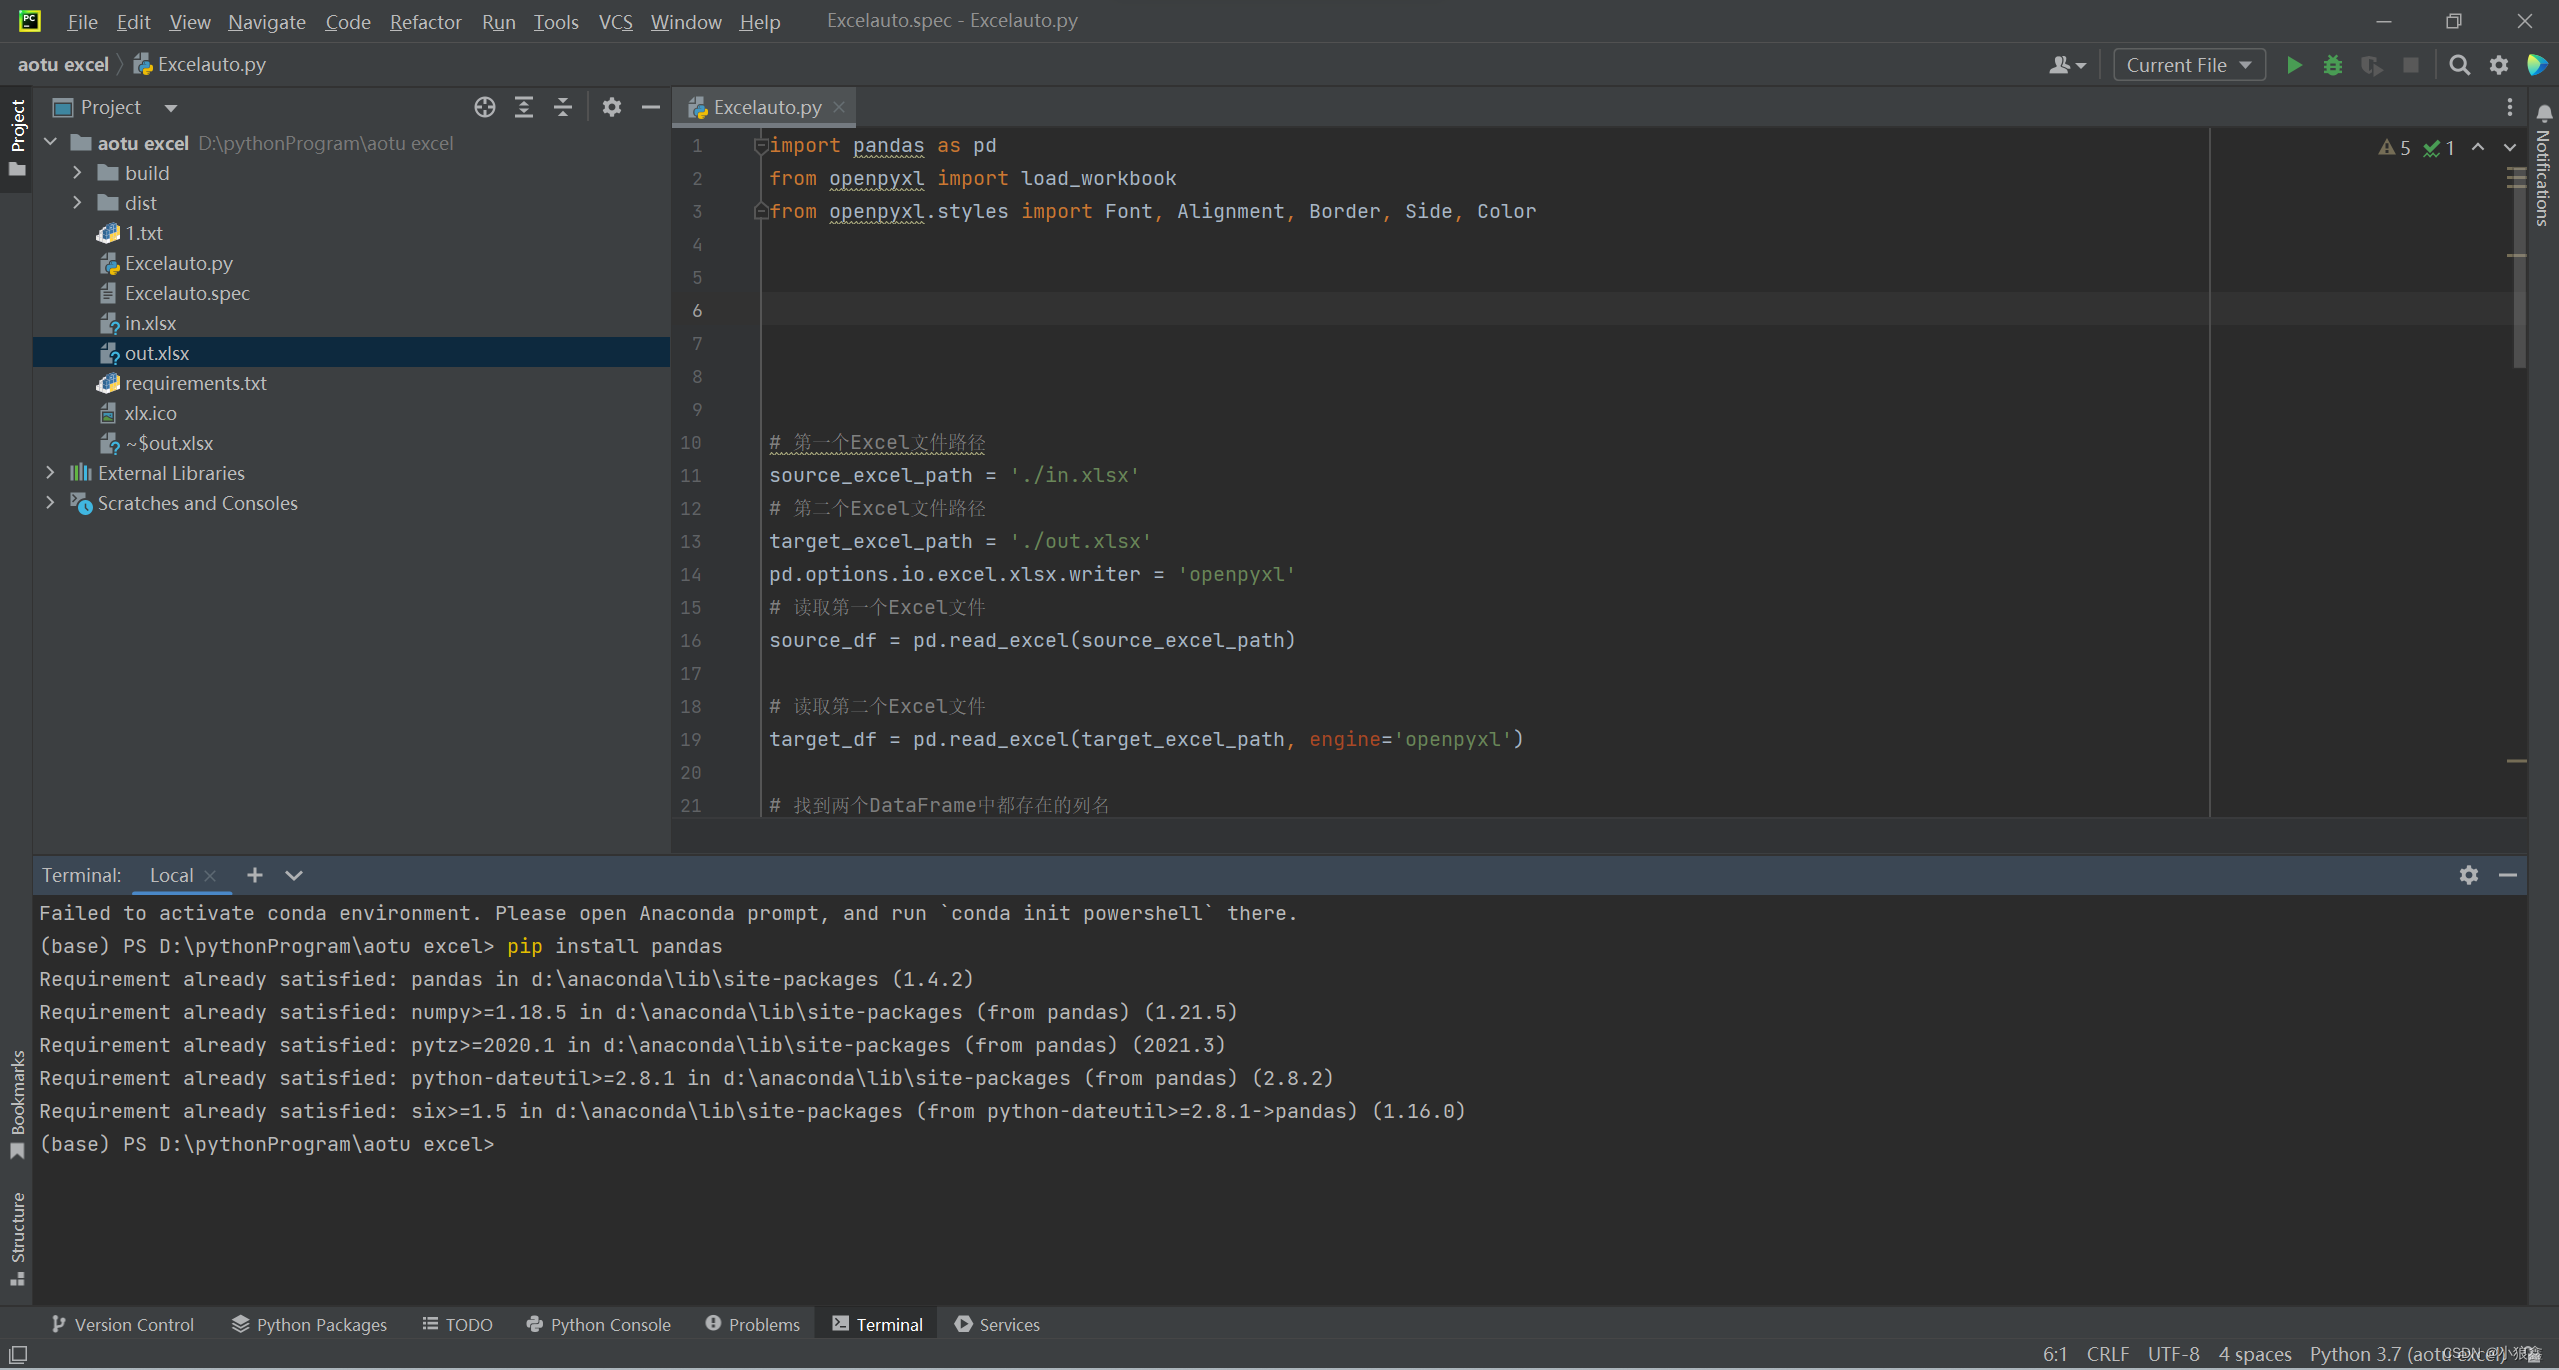The height and width of the screenshot is (1370, 2559).
Task: Switch to the Python Console tab
Action: point(598,1324)
